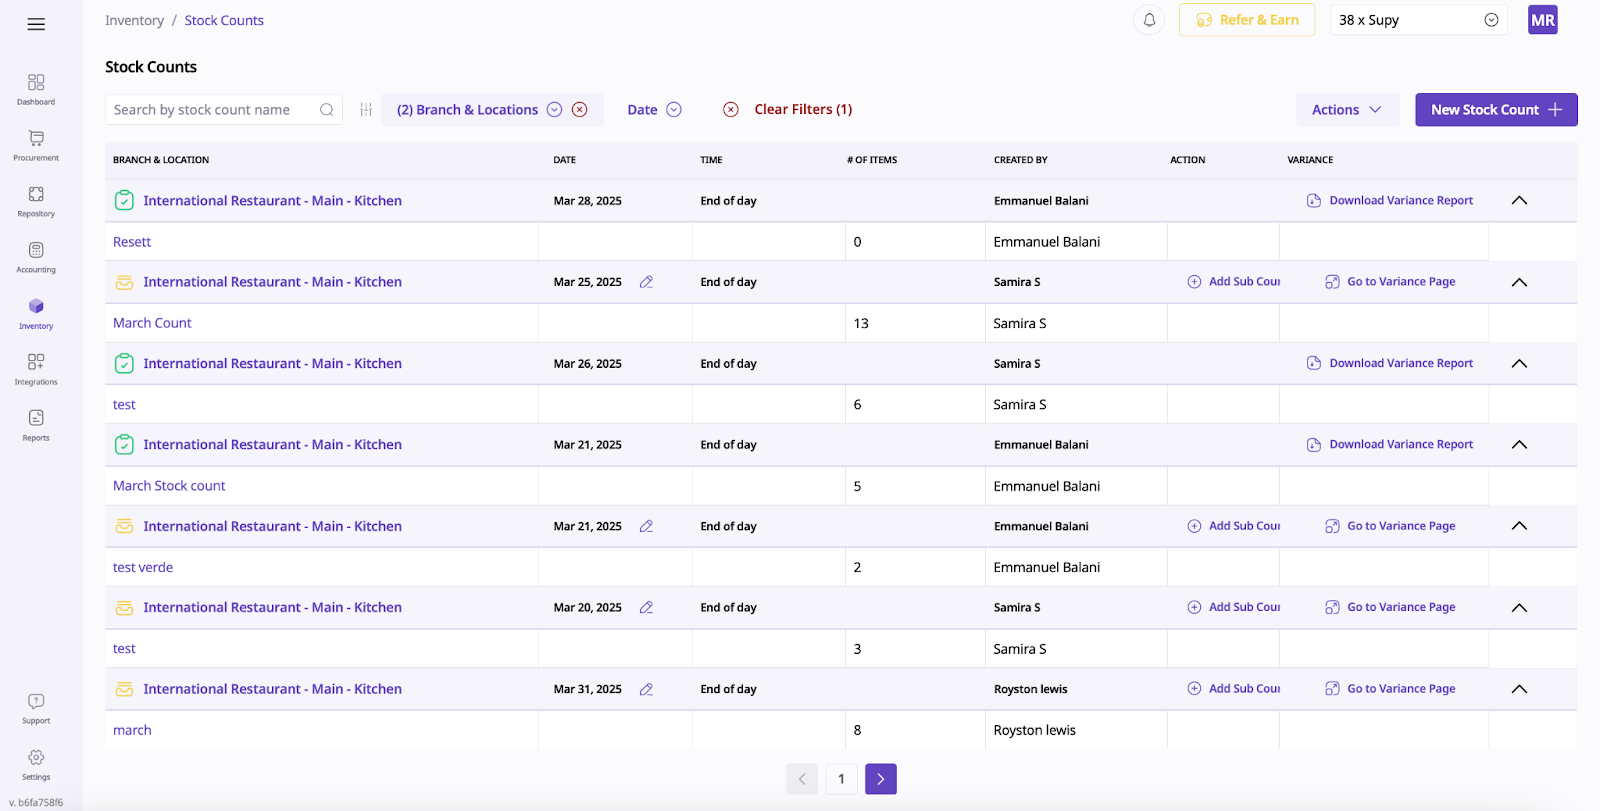Screen dimensions: 1600x811
Task: Edit the Mar 20, 2025 stock count date
Action: coord(646,607)
